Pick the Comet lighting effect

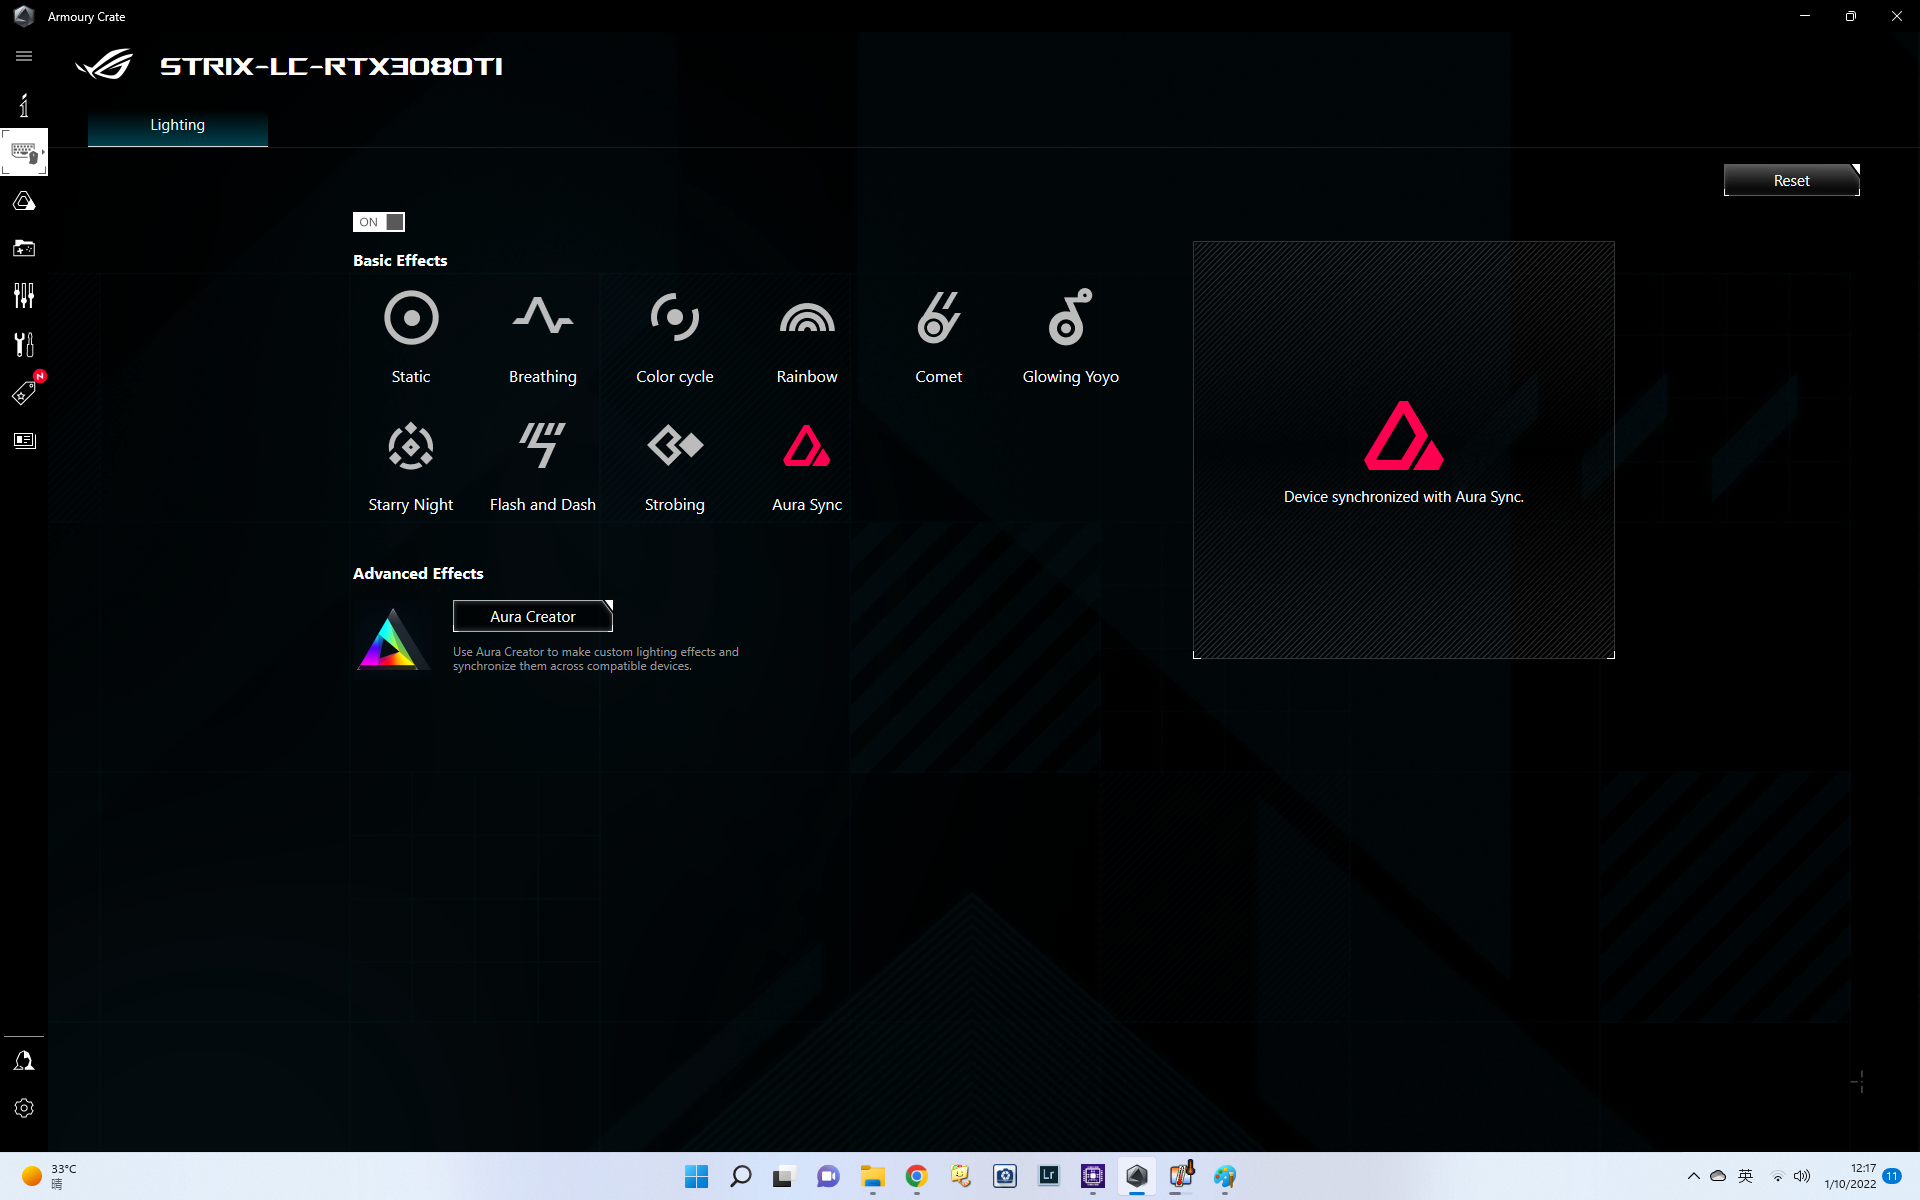pos(939,337)
